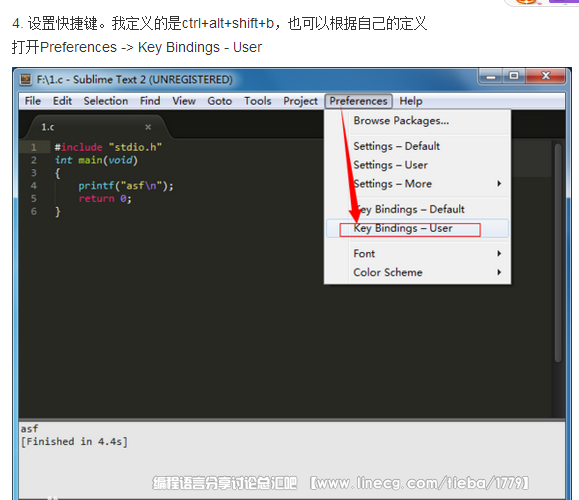
Task: Click the printf("asf\n"); line
Action: point(126,186)
